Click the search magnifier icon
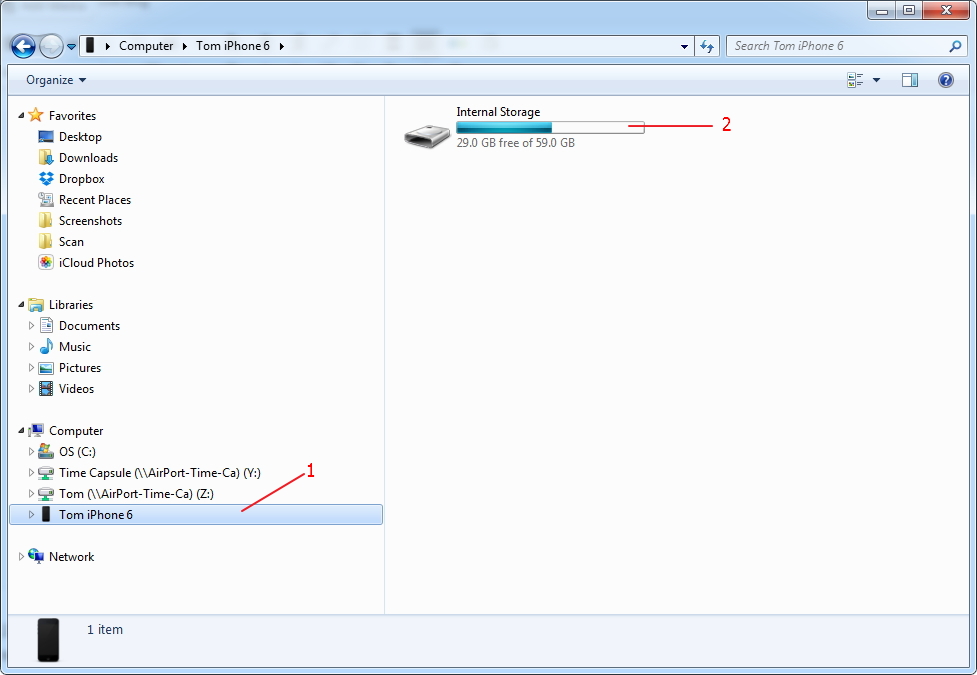The image size is (977, 675). pyautogui.click(x=955, y=46)
